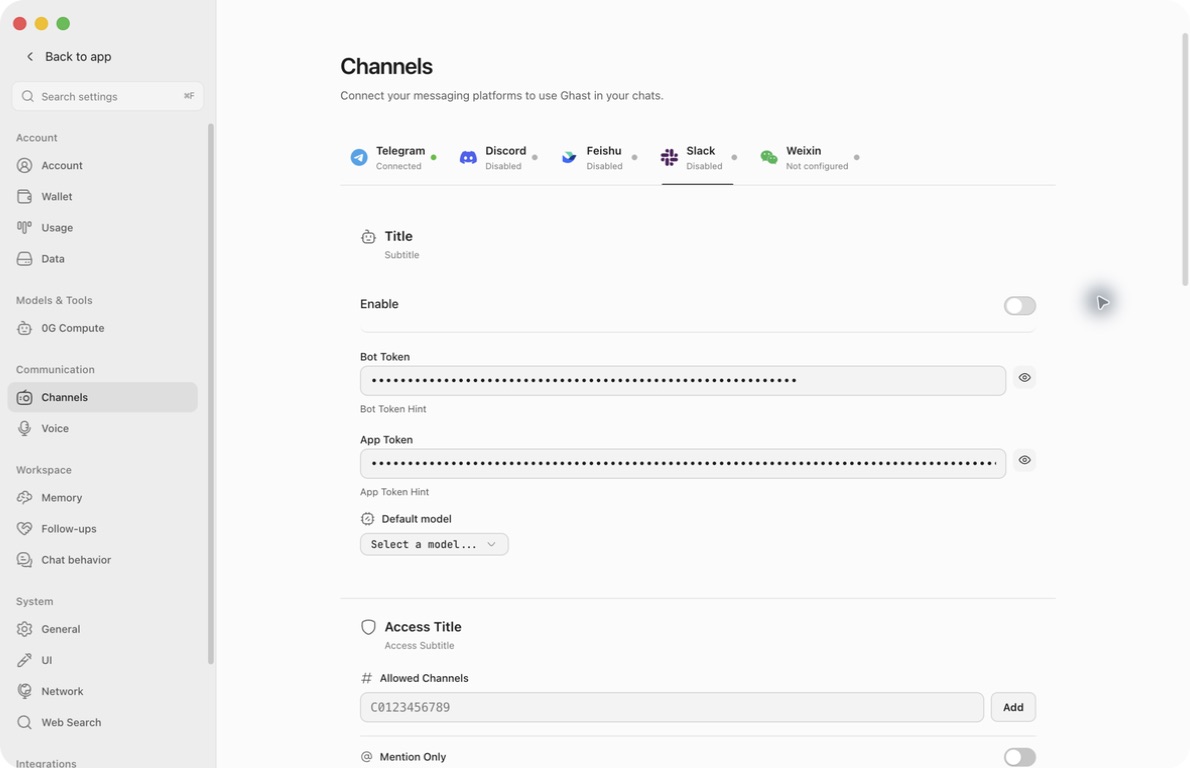Toggle the Enable switch for Slack
1190x768 pixels.
coord(1019,306)
